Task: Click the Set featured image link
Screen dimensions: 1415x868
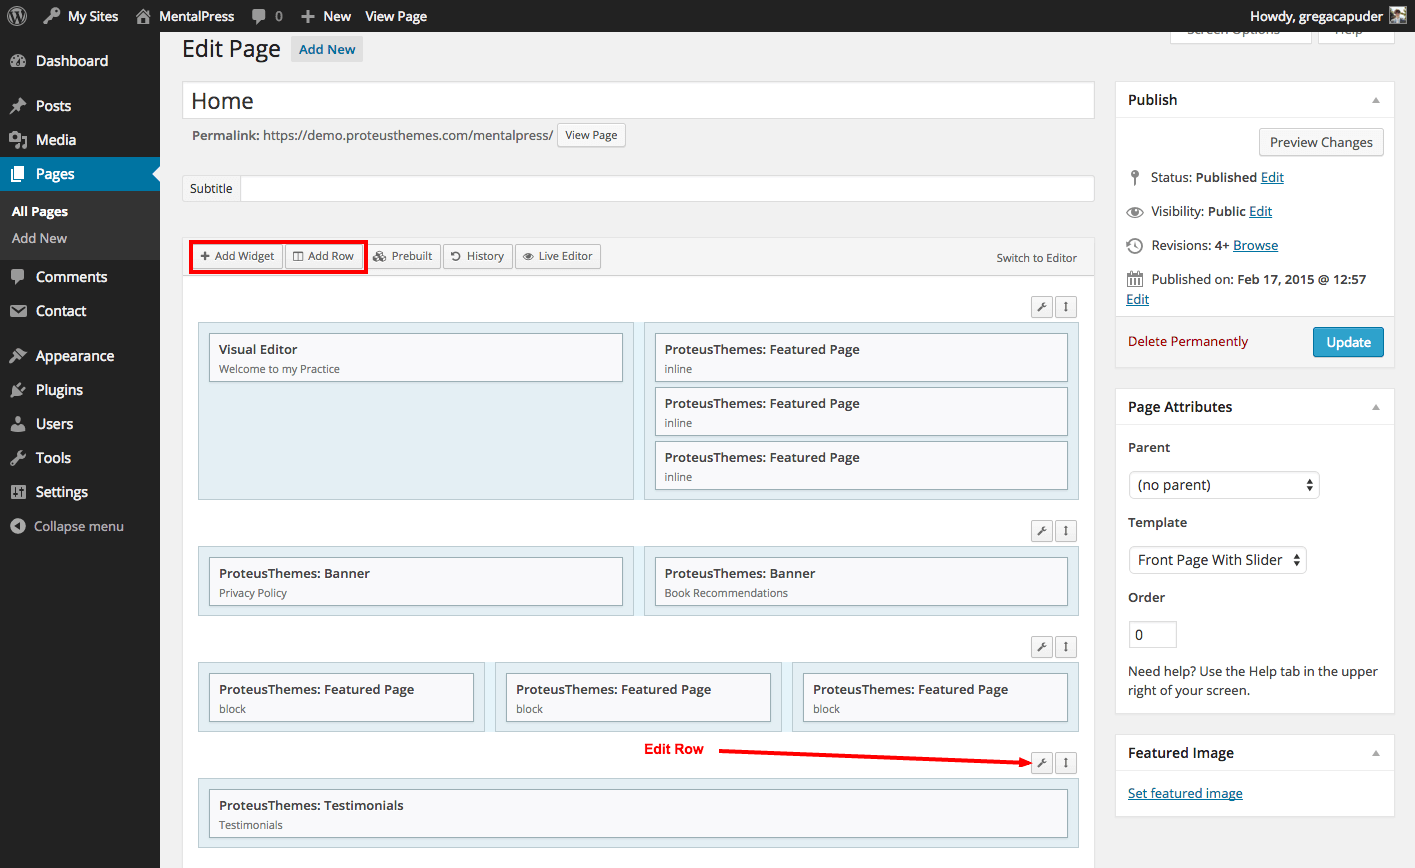Action: pyautogui.click(x=1185, y=793)
